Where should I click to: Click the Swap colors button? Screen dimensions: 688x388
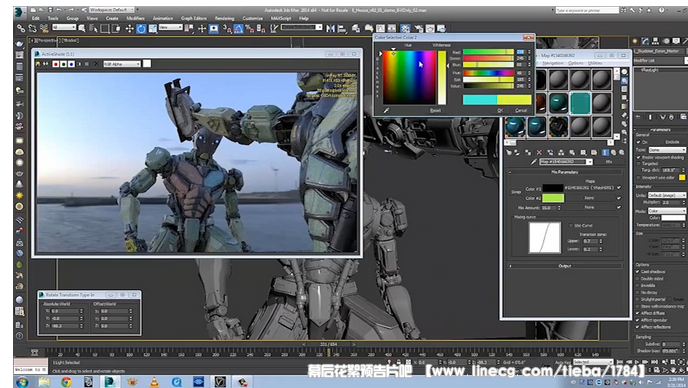[x=516, y=192]
